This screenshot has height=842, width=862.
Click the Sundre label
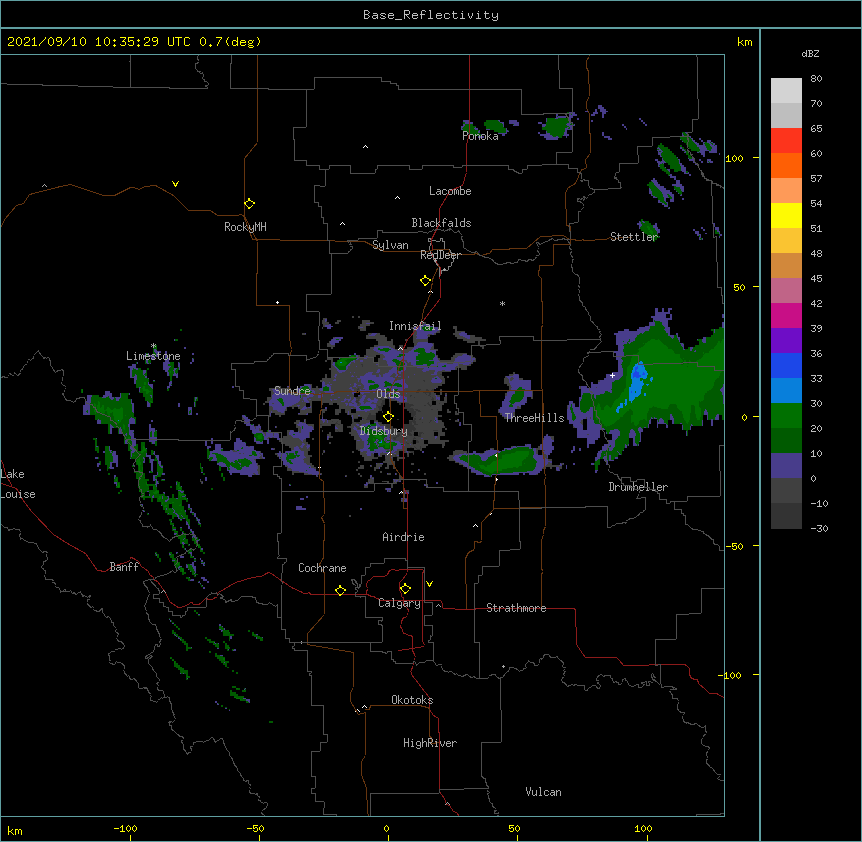(x=292, y=391)
